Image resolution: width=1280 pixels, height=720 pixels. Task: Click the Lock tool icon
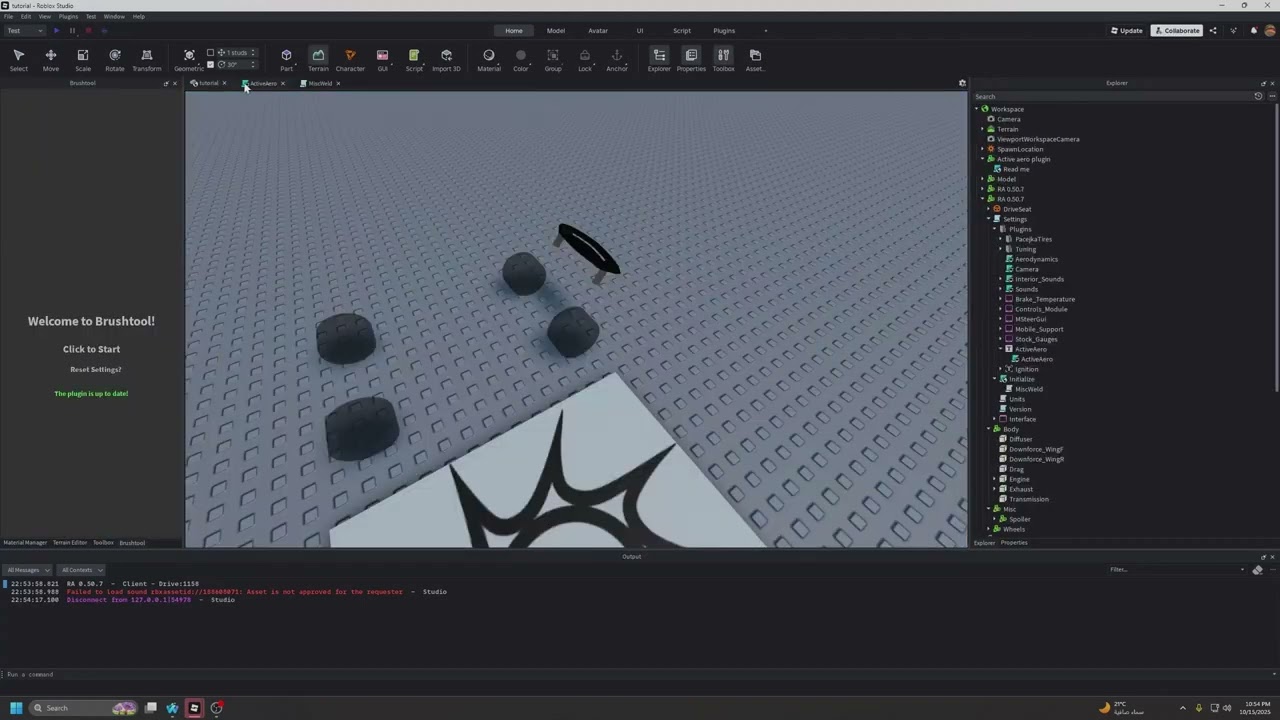(x=585, y=60)
